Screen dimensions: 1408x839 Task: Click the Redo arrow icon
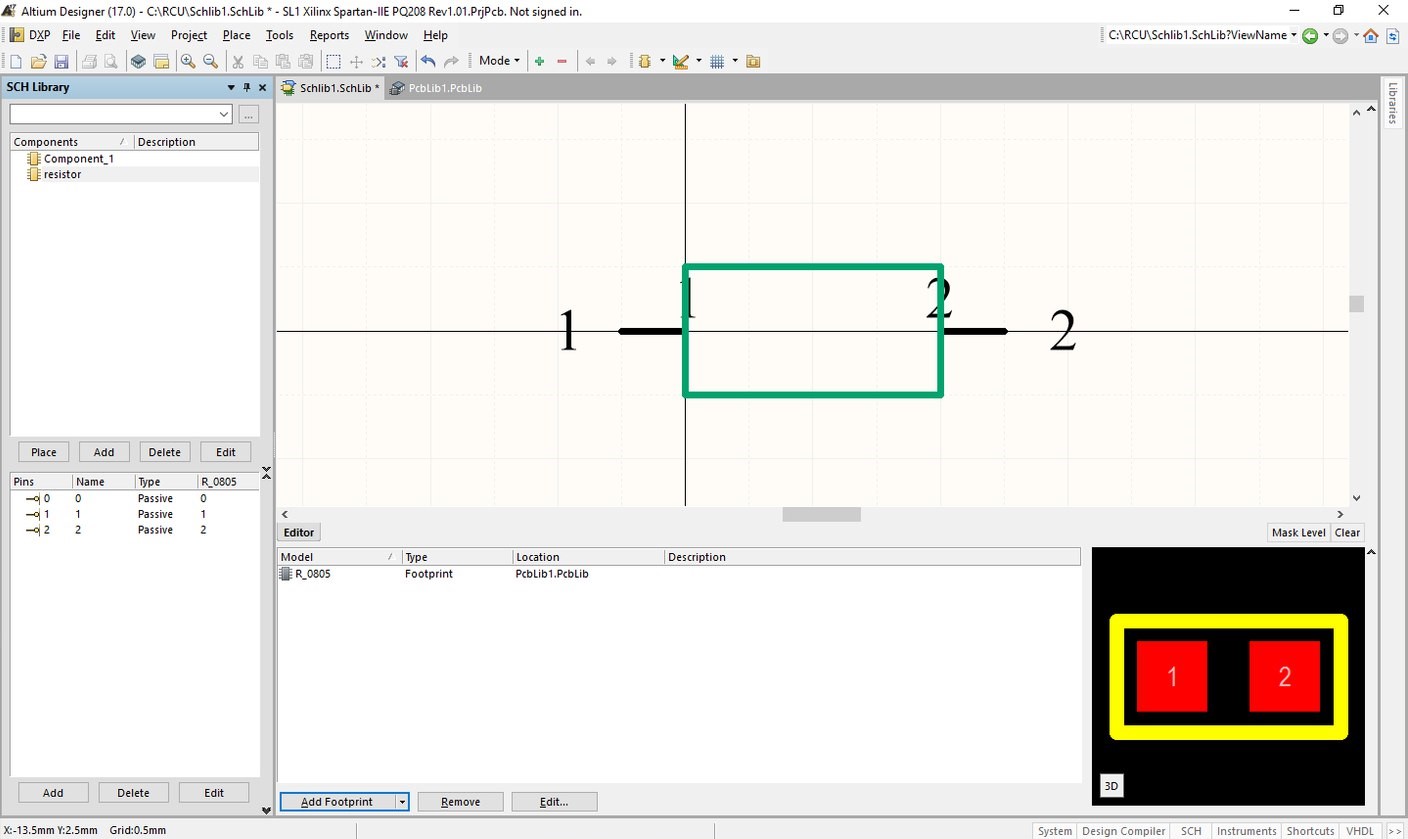[x=451, y=61]
